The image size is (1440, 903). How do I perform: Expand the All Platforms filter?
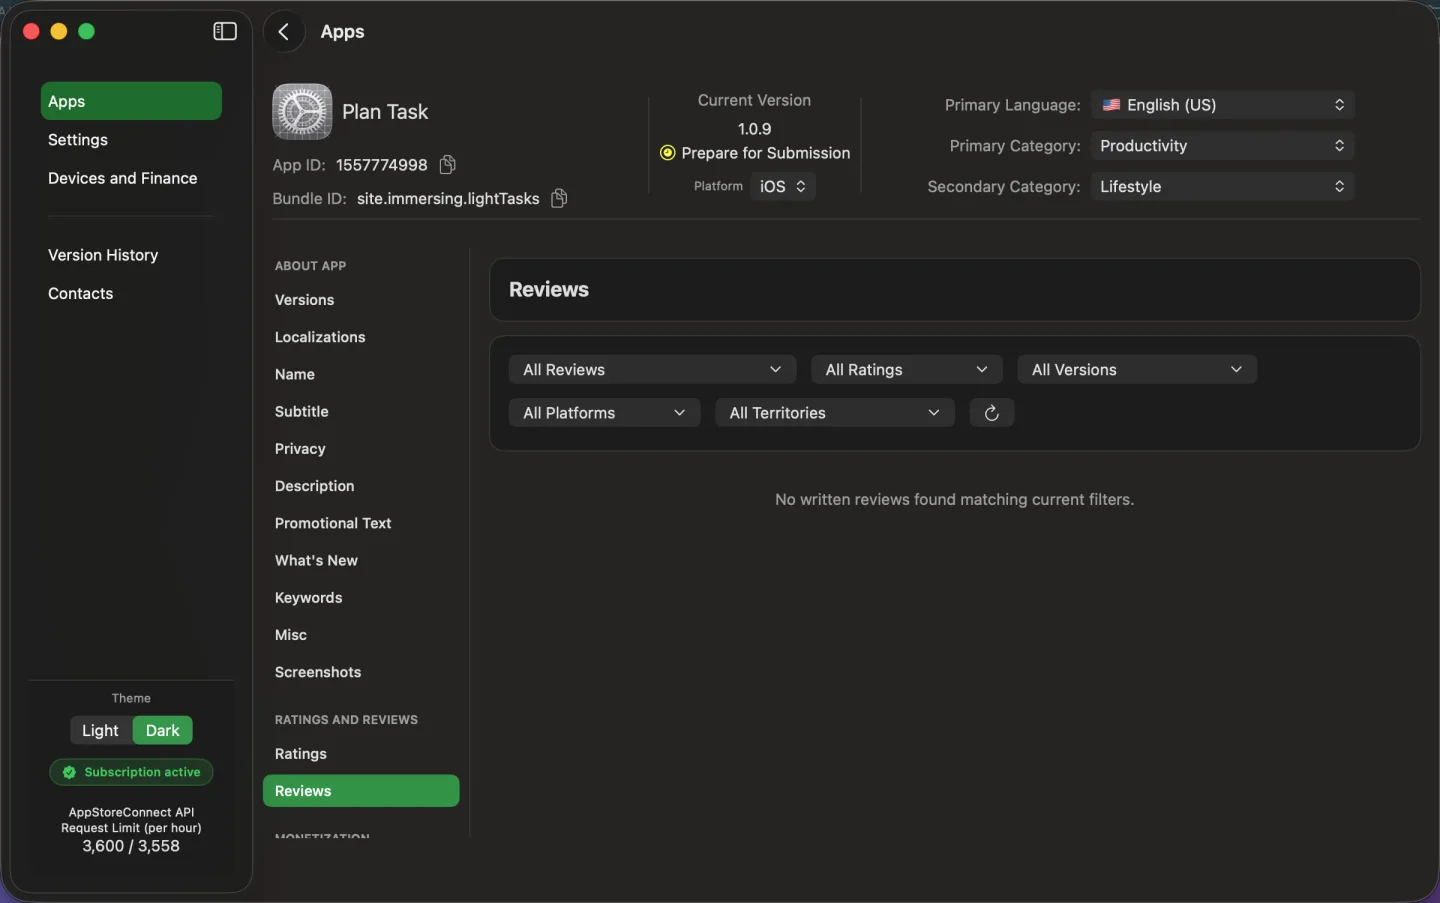click(x=604, y=413)
